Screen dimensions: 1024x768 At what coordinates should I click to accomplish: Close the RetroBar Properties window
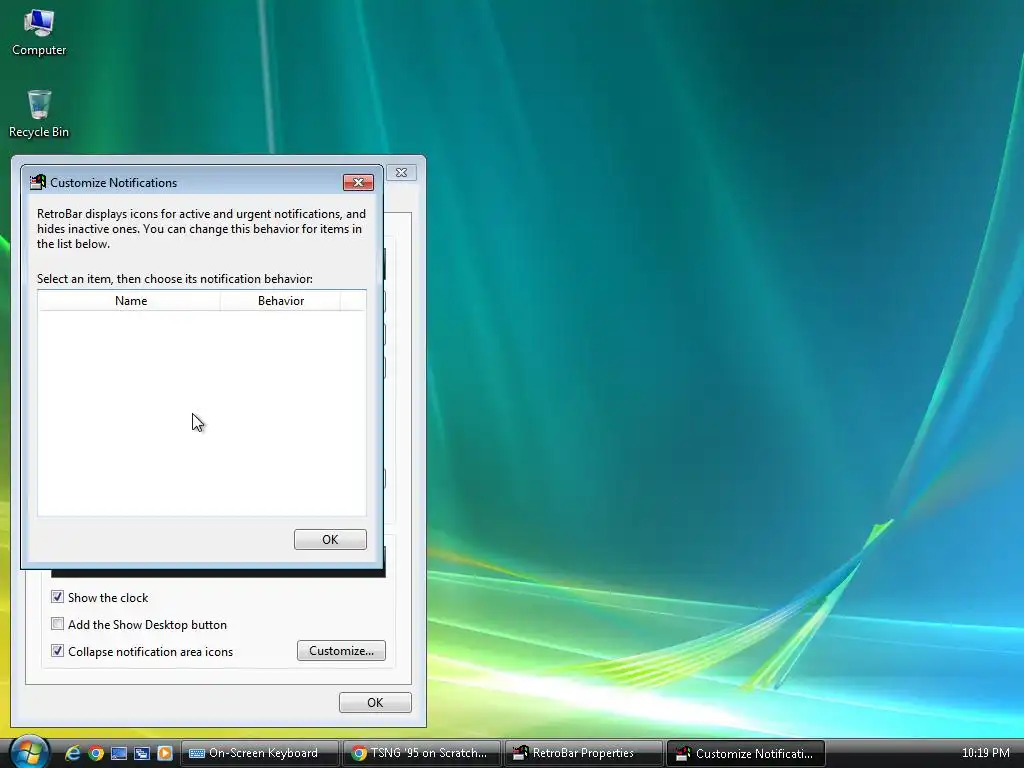(401, 172)
